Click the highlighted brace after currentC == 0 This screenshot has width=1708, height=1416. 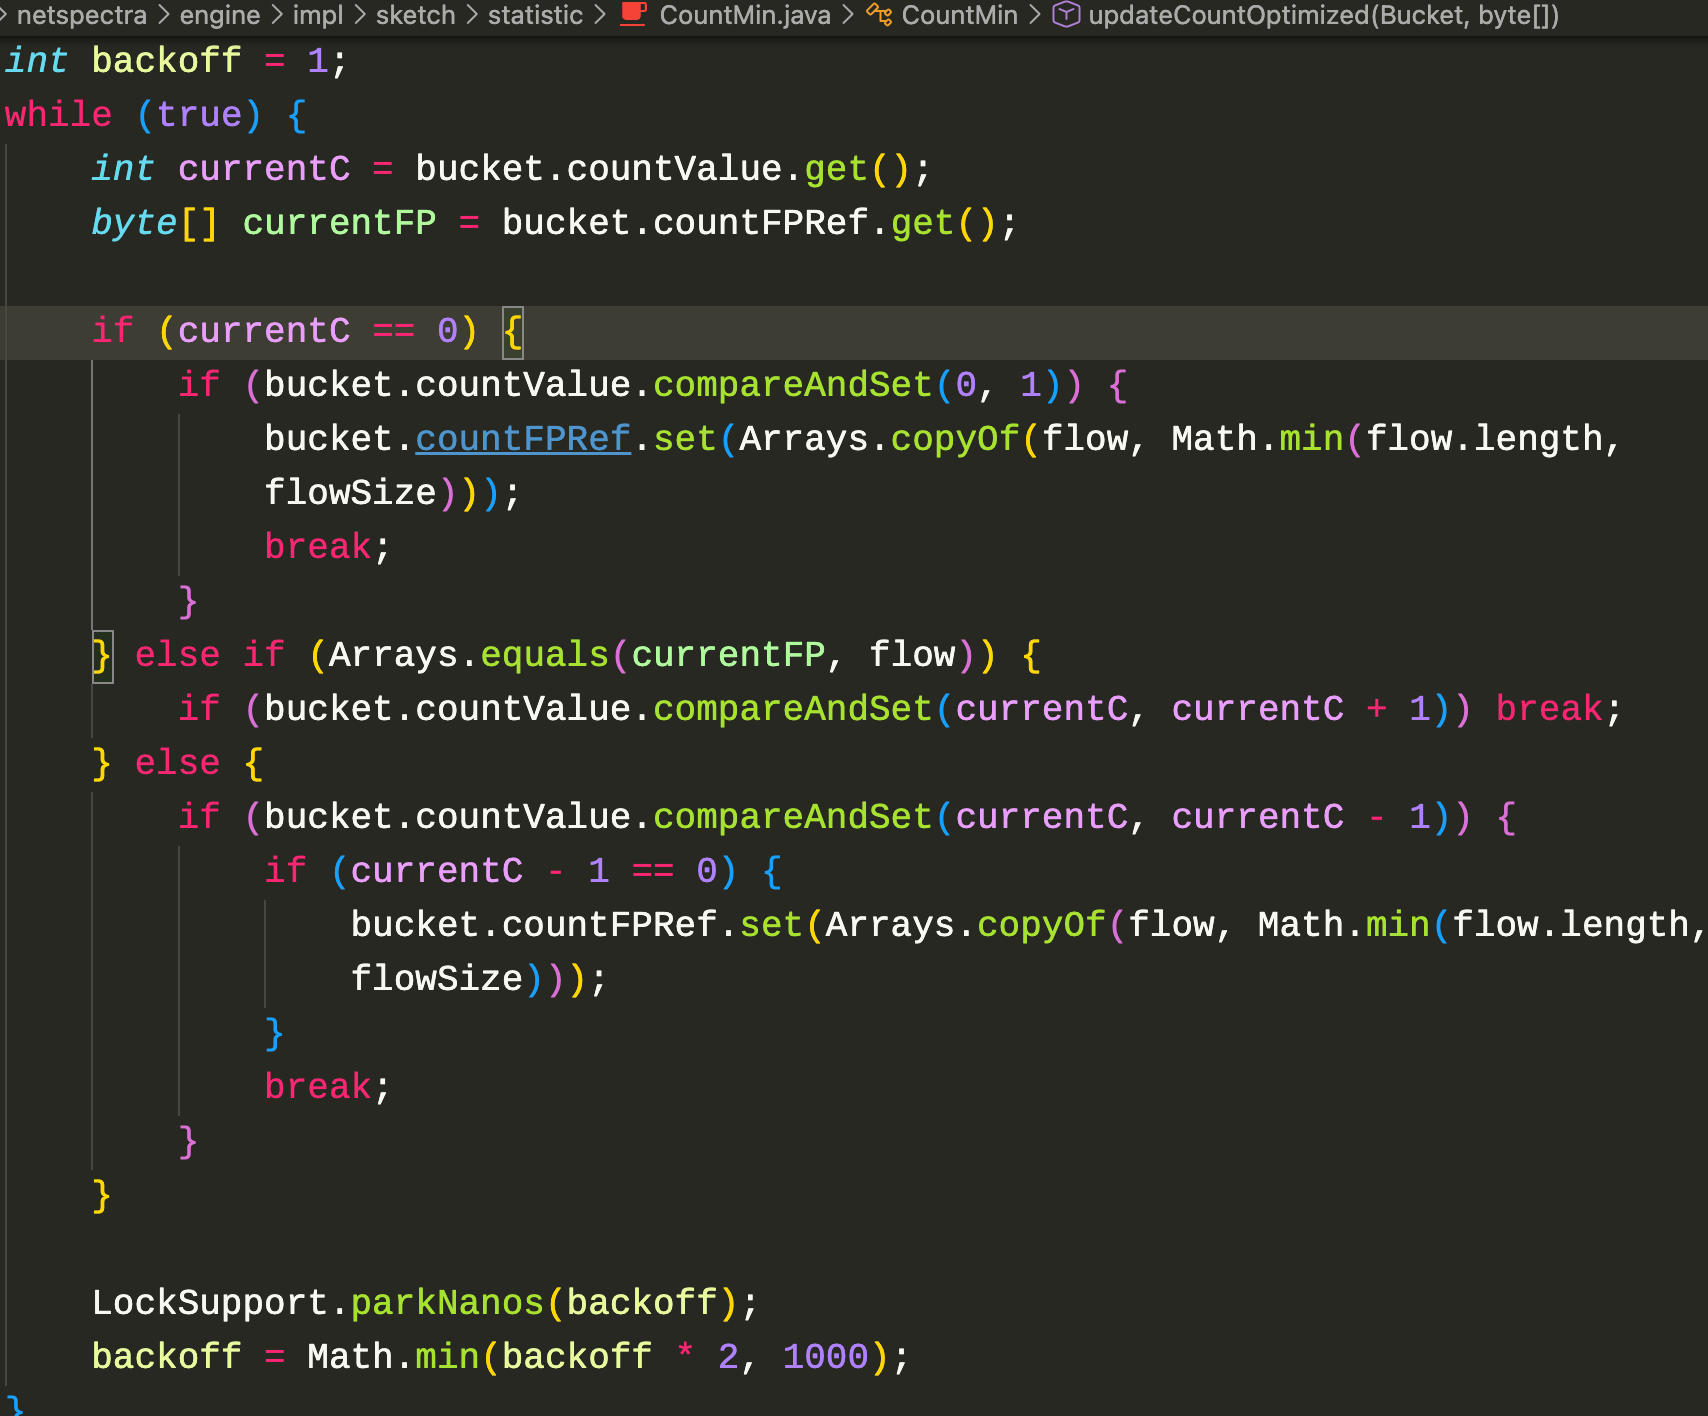pos(512,331)
